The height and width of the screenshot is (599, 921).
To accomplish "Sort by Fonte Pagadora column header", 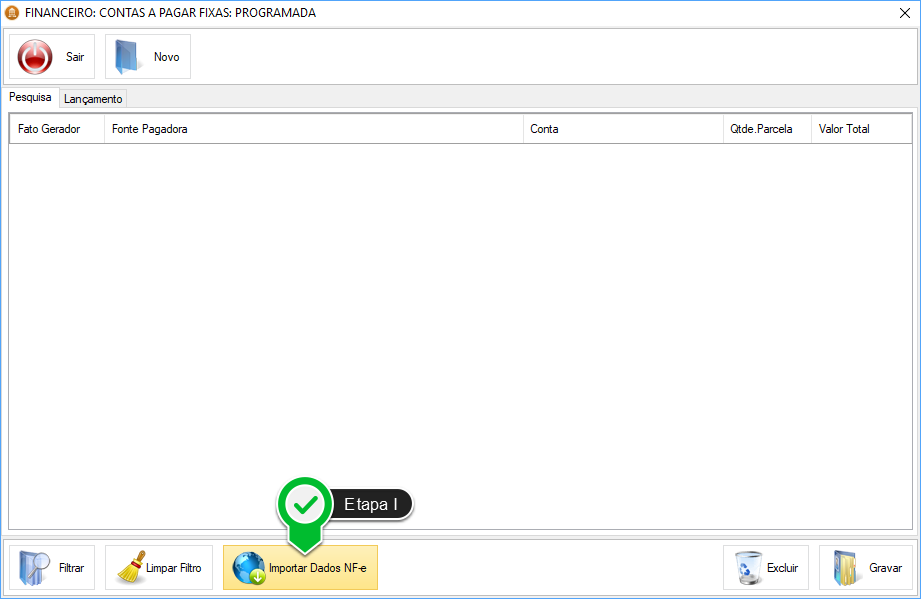I will [314, 129].
